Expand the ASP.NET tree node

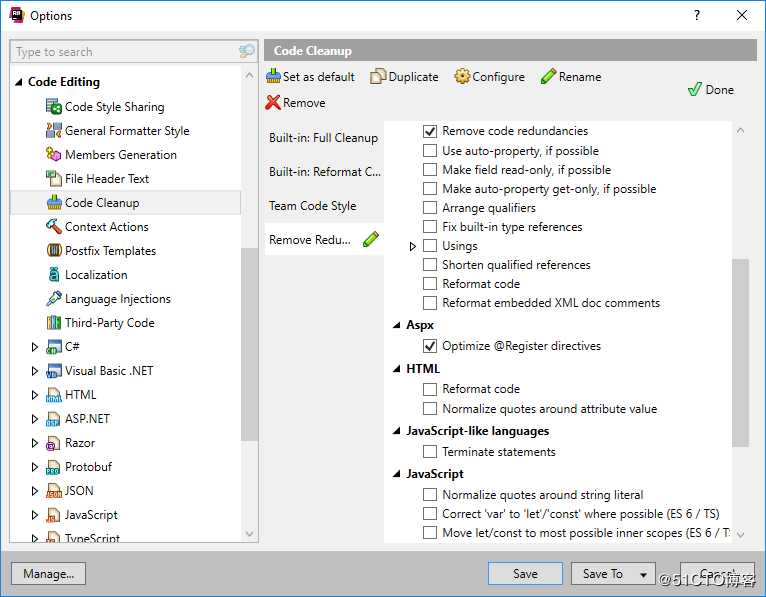[35, 419]
